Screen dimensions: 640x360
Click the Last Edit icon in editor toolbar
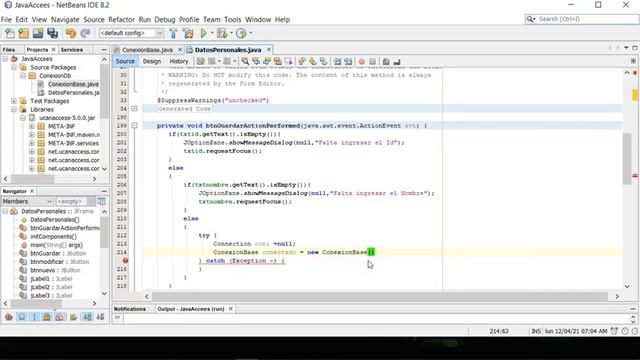coord(201,61)
